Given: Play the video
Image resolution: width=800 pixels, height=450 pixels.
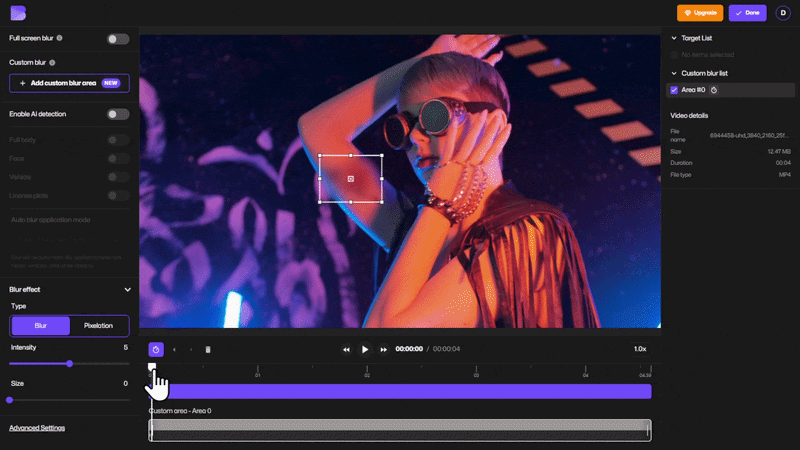Looking at the screenshot, I should [365, 349].
